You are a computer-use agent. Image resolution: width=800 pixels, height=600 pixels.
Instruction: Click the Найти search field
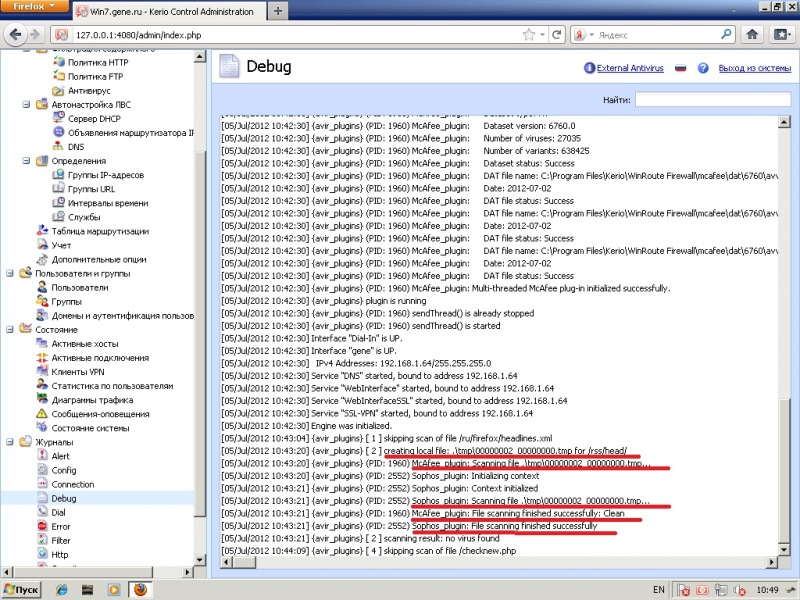tap(713, 100)
